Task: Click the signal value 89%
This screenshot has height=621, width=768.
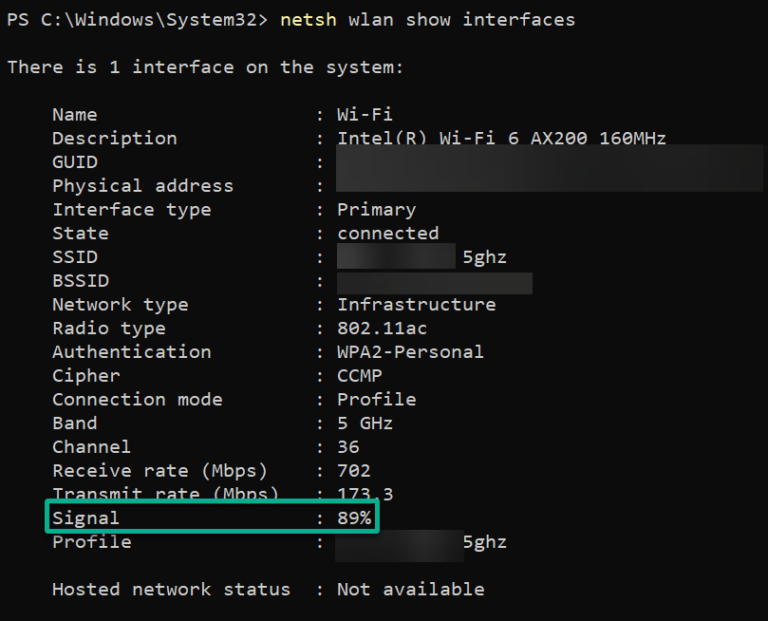Action: 354,518
